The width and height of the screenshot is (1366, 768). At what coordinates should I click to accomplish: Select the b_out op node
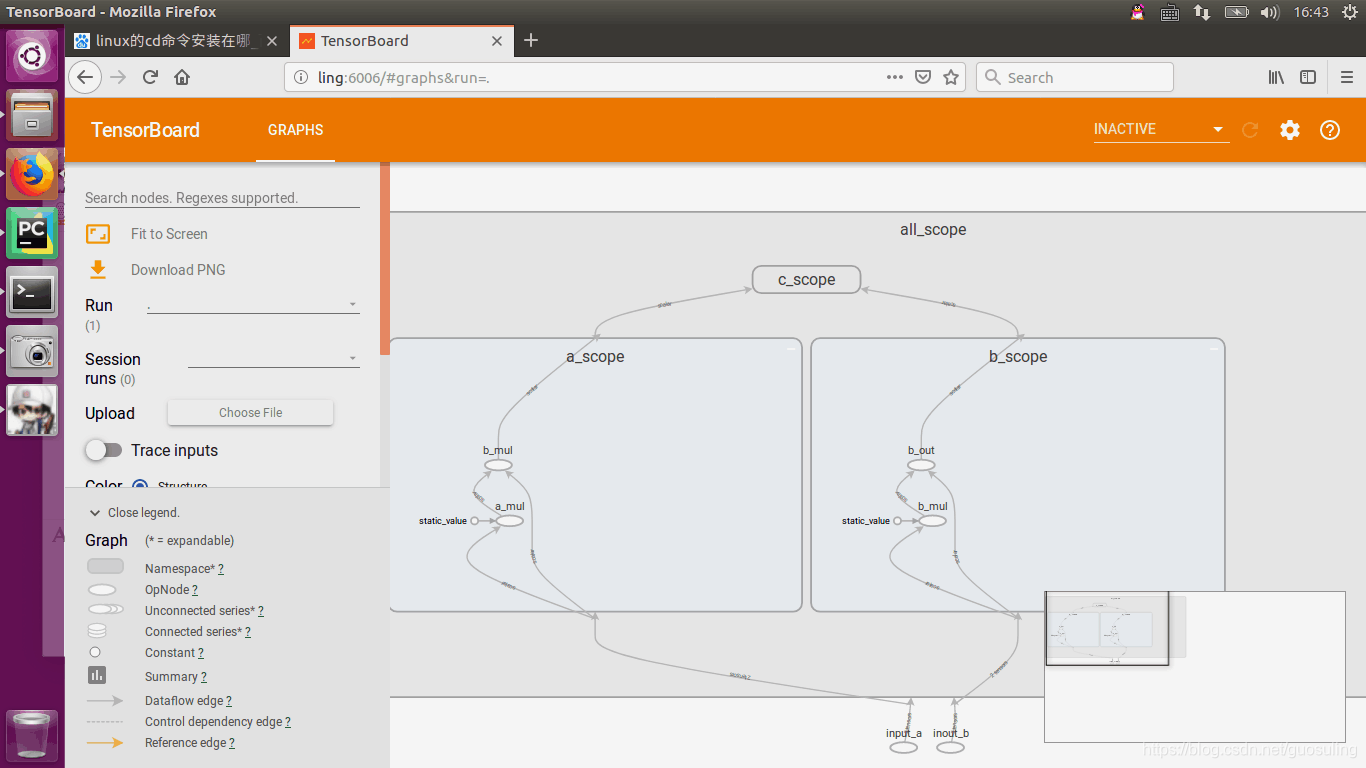point(921,465)
